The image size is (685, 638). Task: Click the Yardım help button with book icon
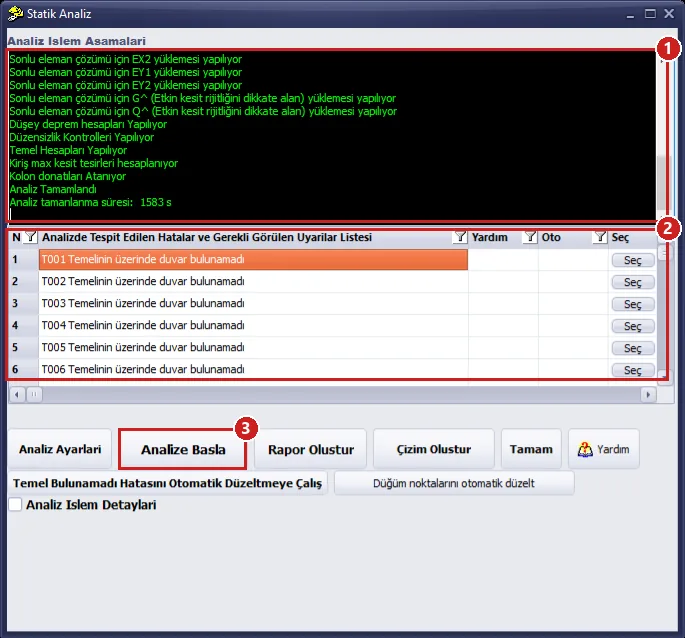(604, 449)
